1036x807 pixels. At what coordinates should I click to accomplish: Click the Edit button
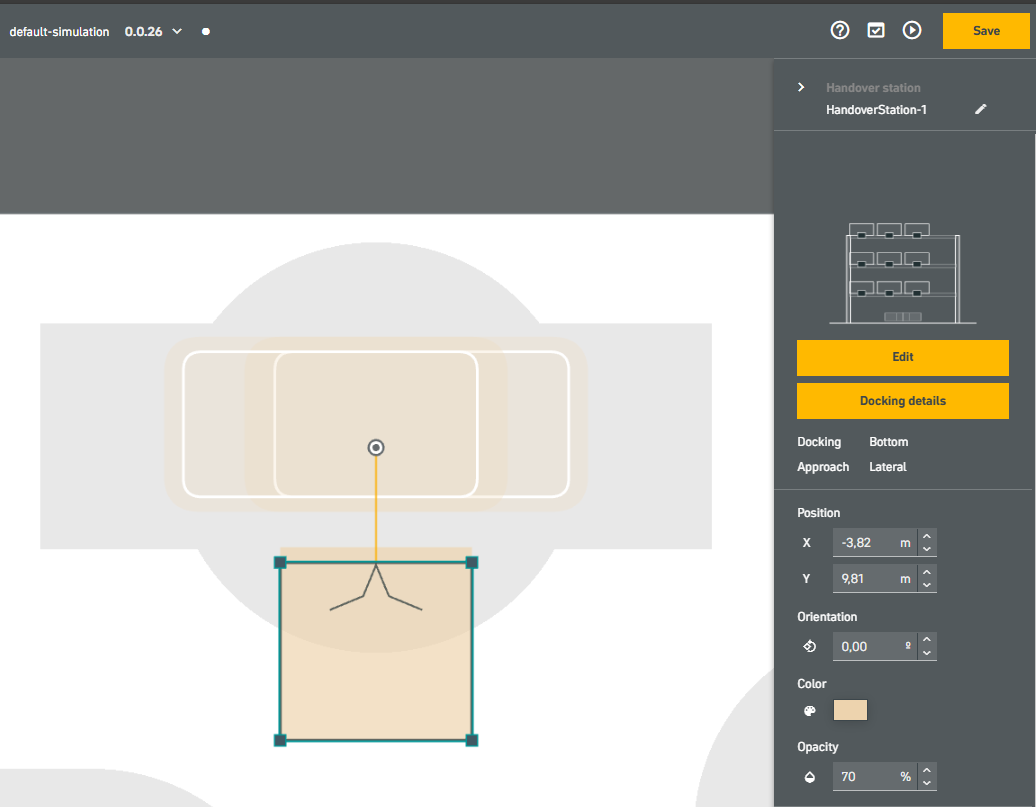click(903, 357)
